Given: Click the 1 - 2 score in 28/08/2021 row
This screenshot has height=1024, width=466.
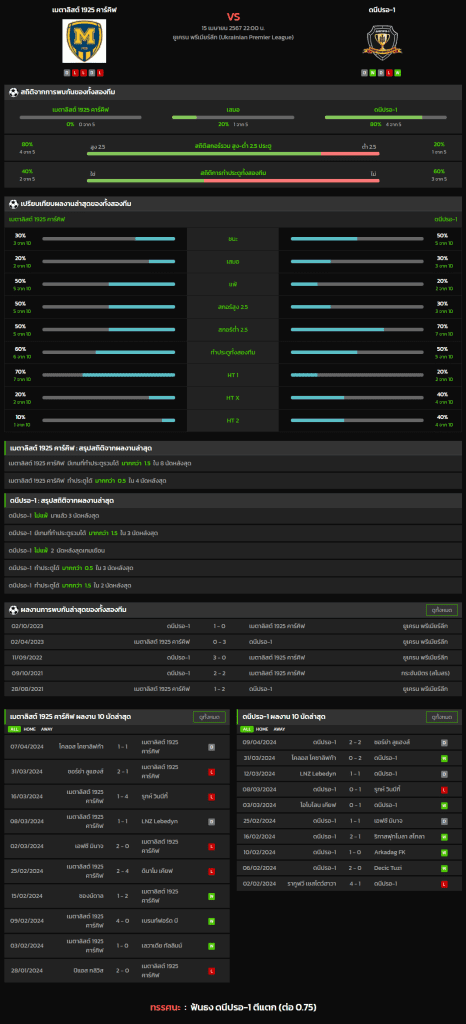Looking at the screenshot, I should [x=219, y=689].
